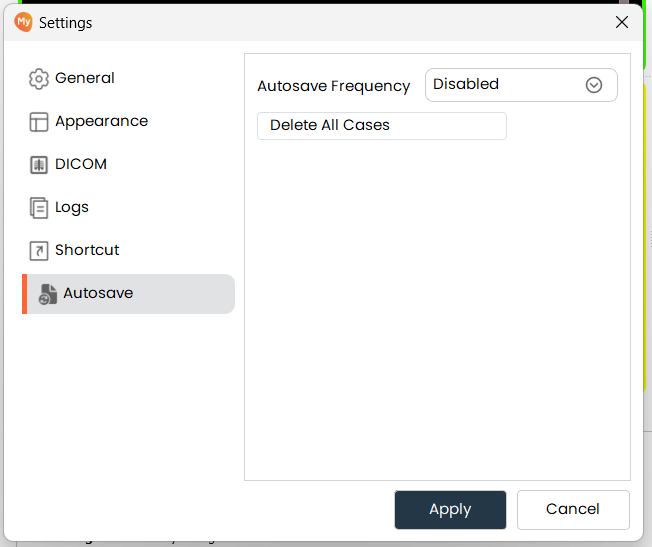652x547 pixels.
Task: Go to the DICOM settings section
Action: click(81, 164)
